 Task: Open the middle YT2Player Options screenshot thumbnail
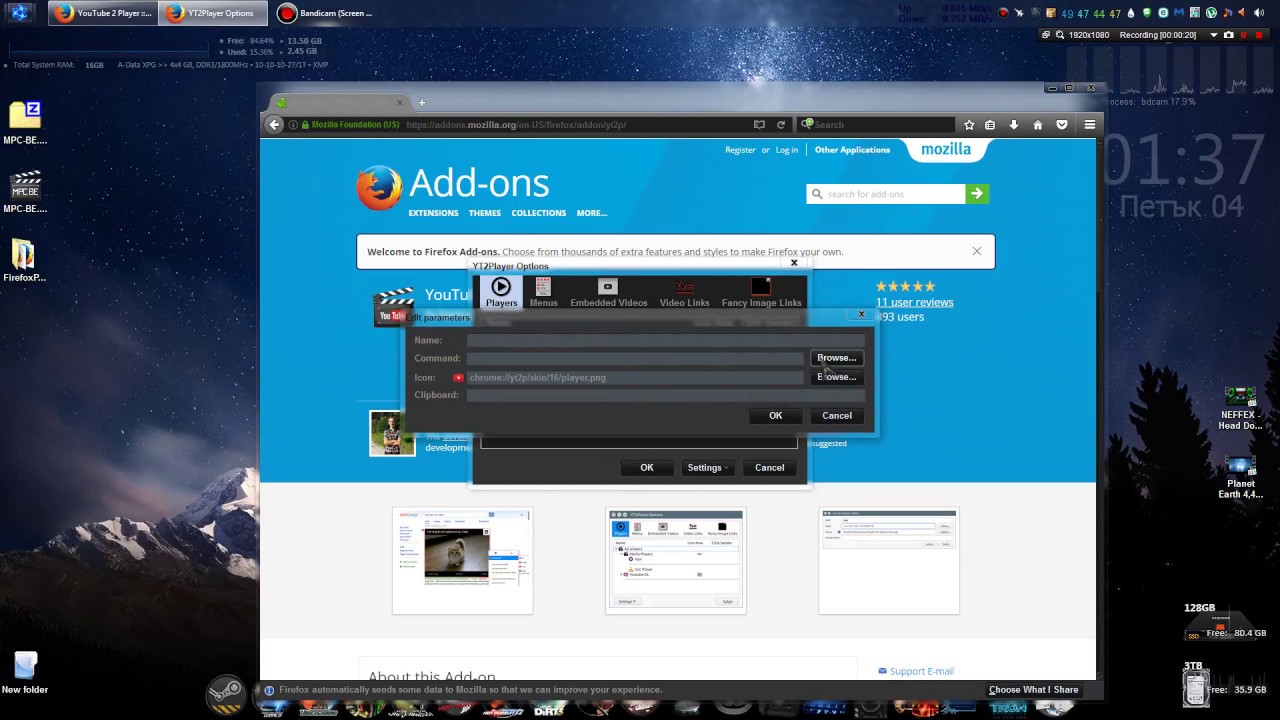click(675, 561)
